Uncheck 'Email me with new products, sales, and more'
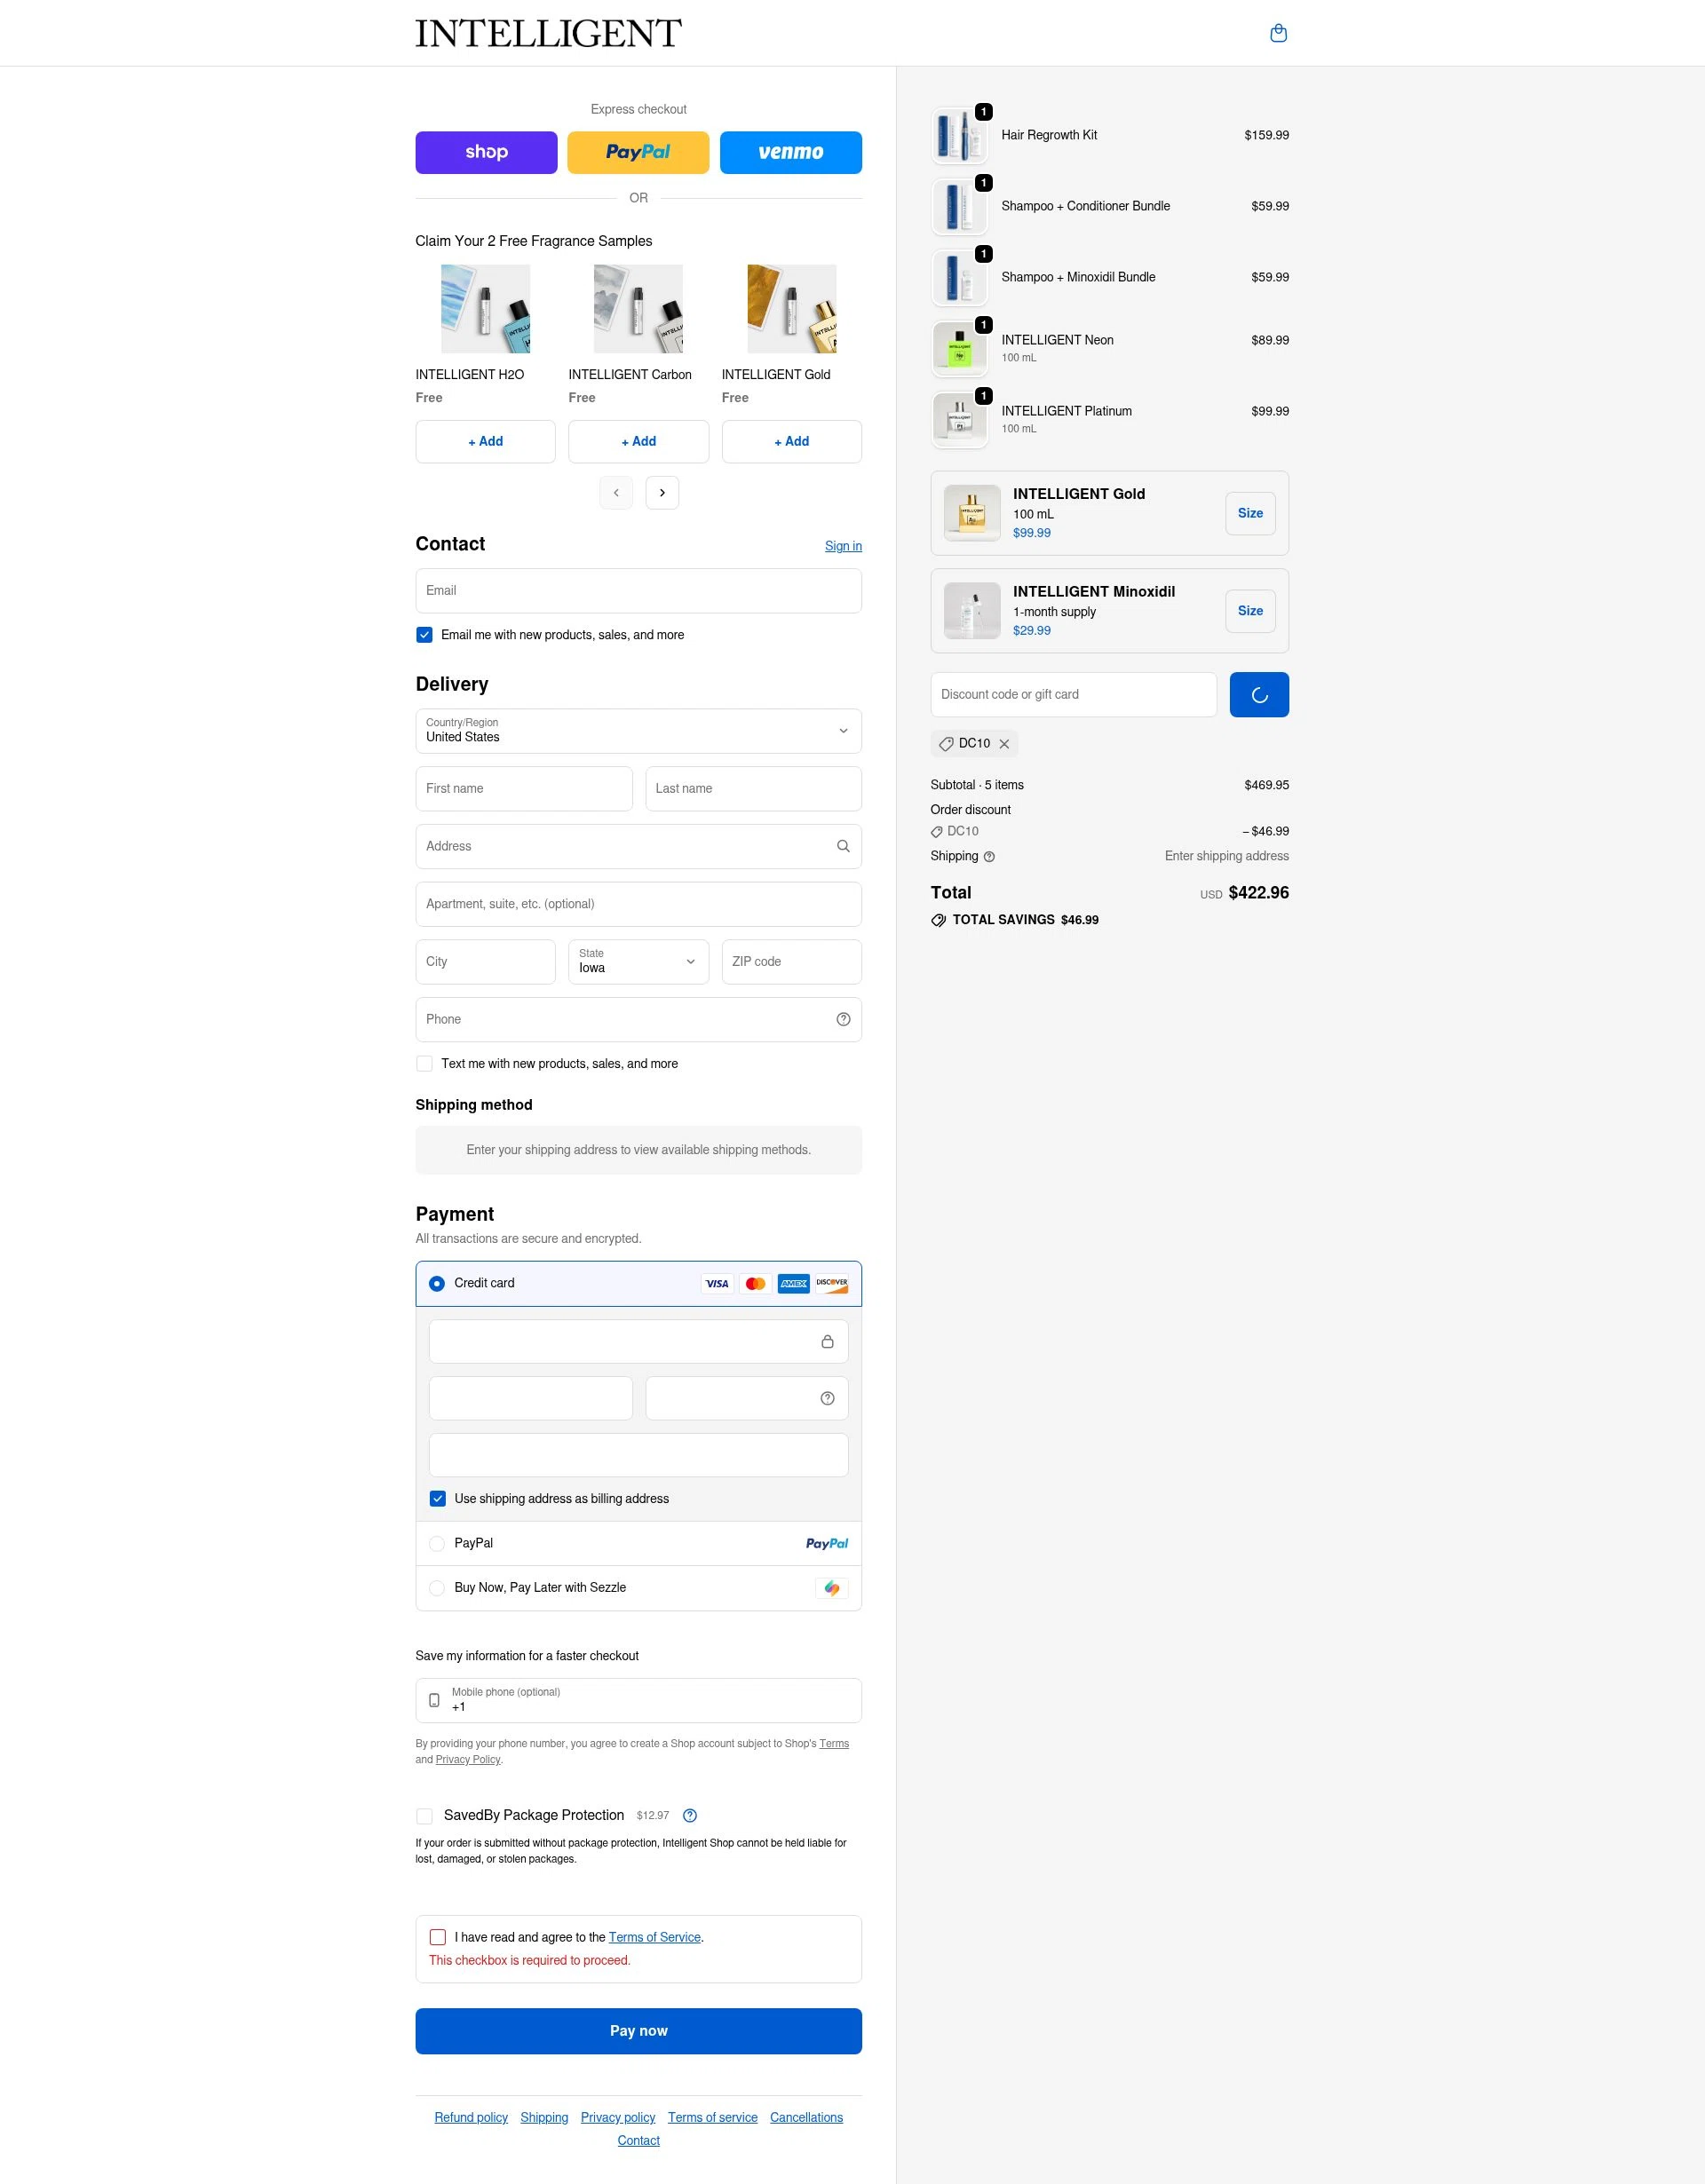The height and width of the screenshot is (2184, 1705). pyautogui.click(x=424, y=634)
